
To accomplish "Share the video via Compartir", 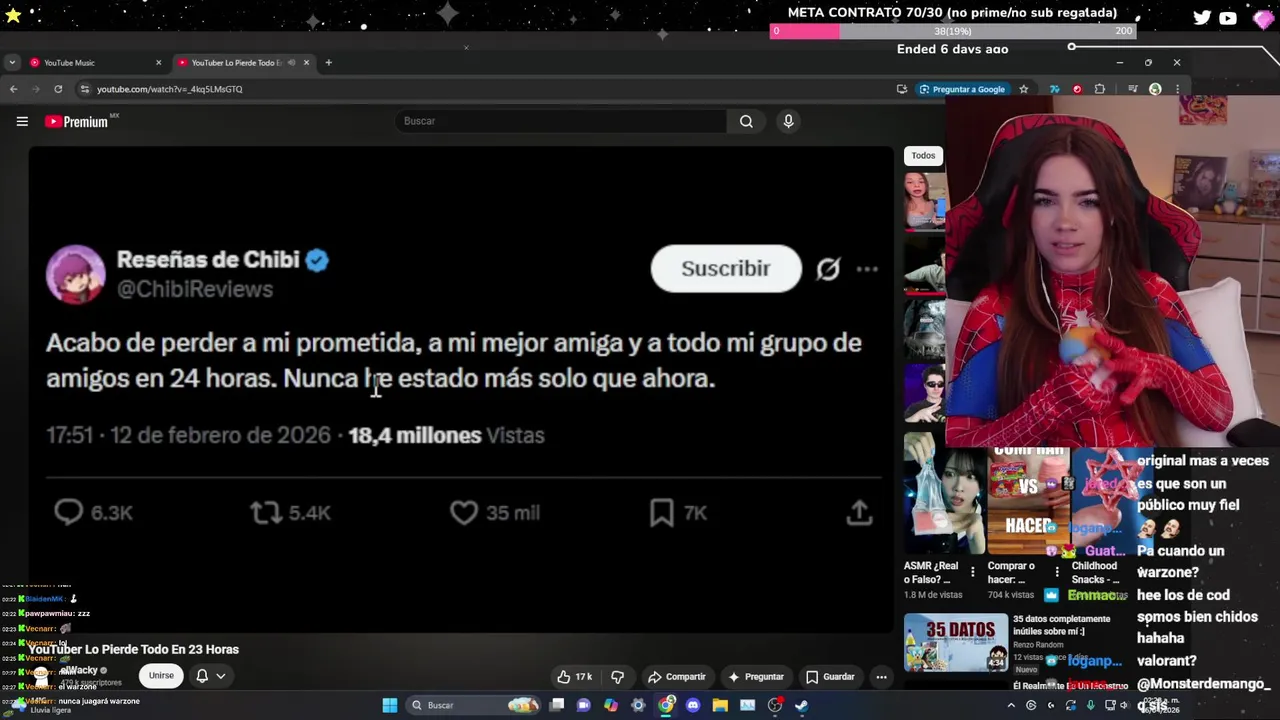I will click(x=676, y=677).
